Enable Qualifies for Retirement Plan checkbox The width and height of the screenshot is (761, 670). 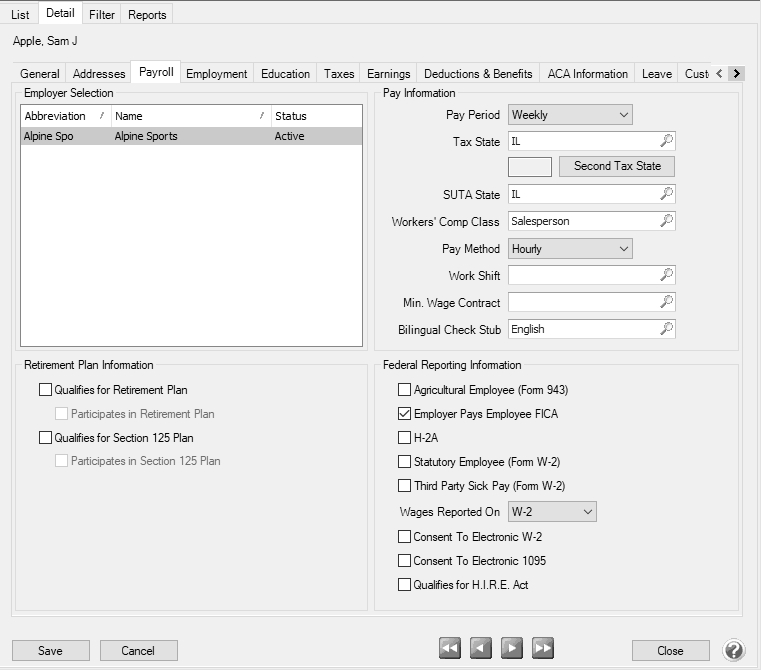[x=45, y=390]
